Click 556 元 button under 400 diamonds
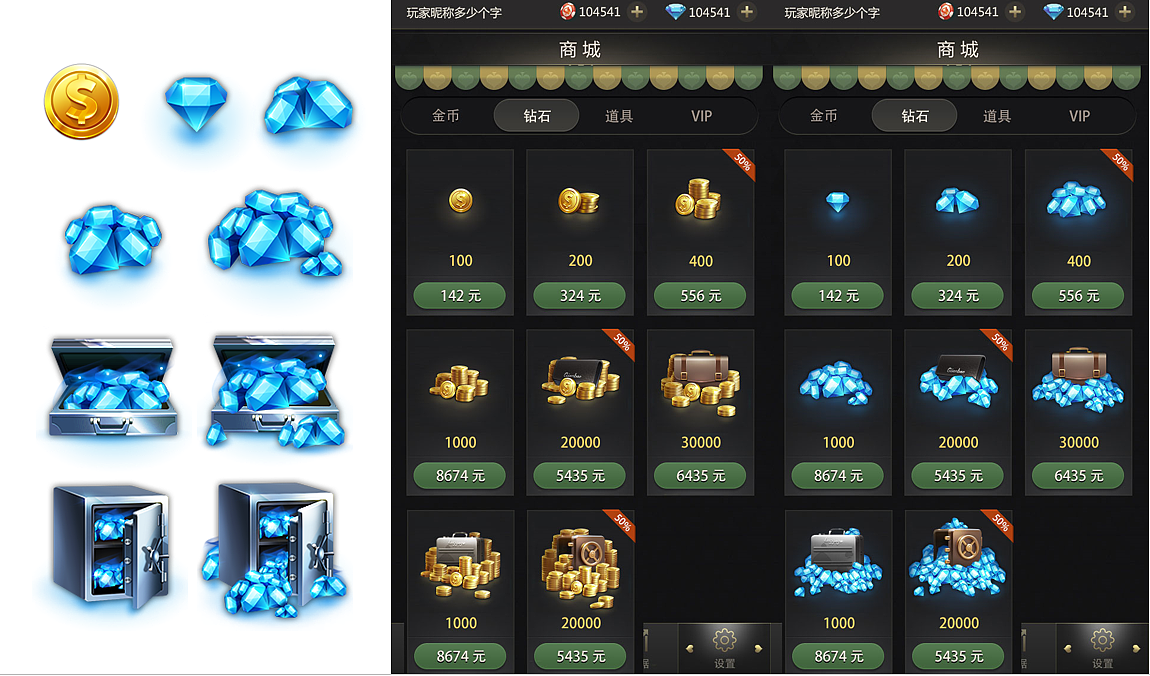The image size is (1150, 676). pyautogui.click(x=1078, y=295)
